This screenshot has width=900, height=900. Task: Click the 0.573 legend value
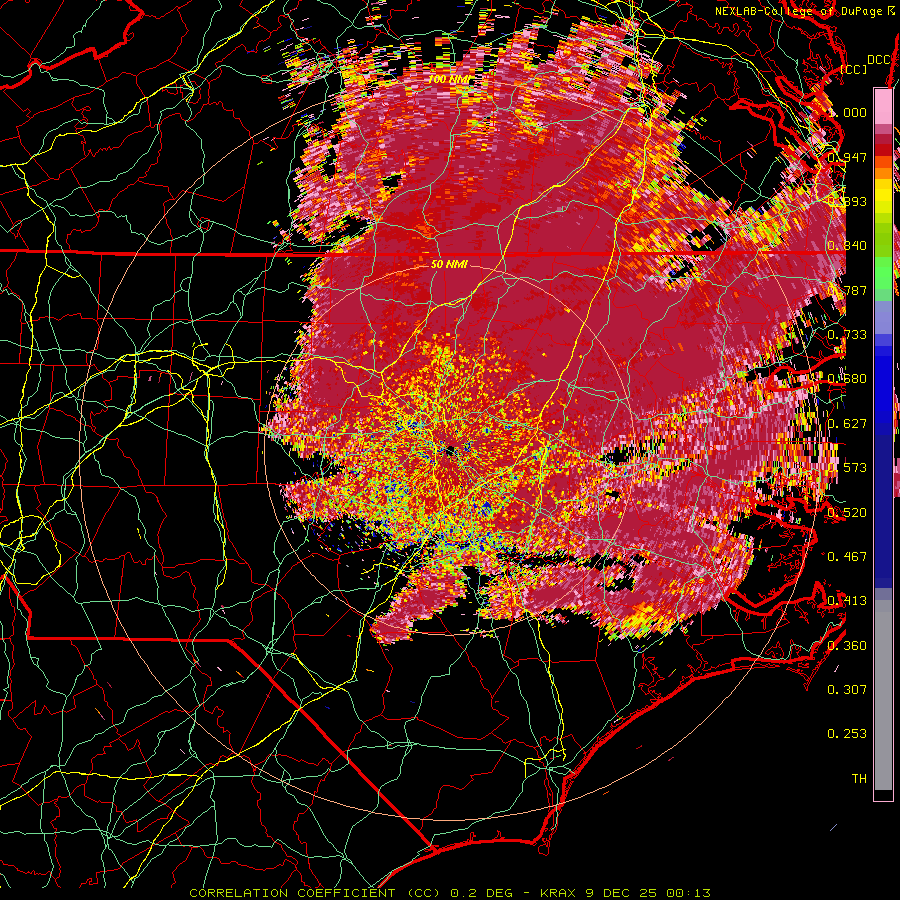coord(847,468)
